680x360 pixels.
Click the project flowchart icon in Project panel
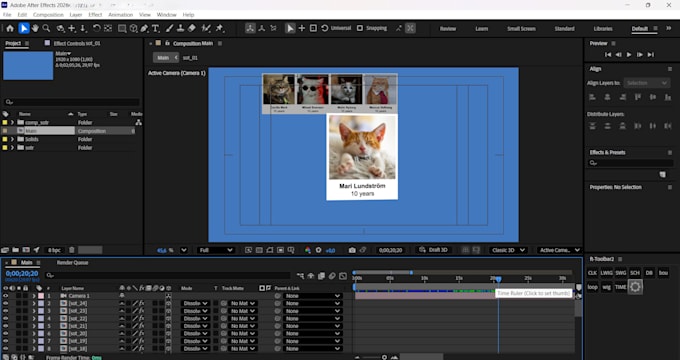(x=138, y=123)
